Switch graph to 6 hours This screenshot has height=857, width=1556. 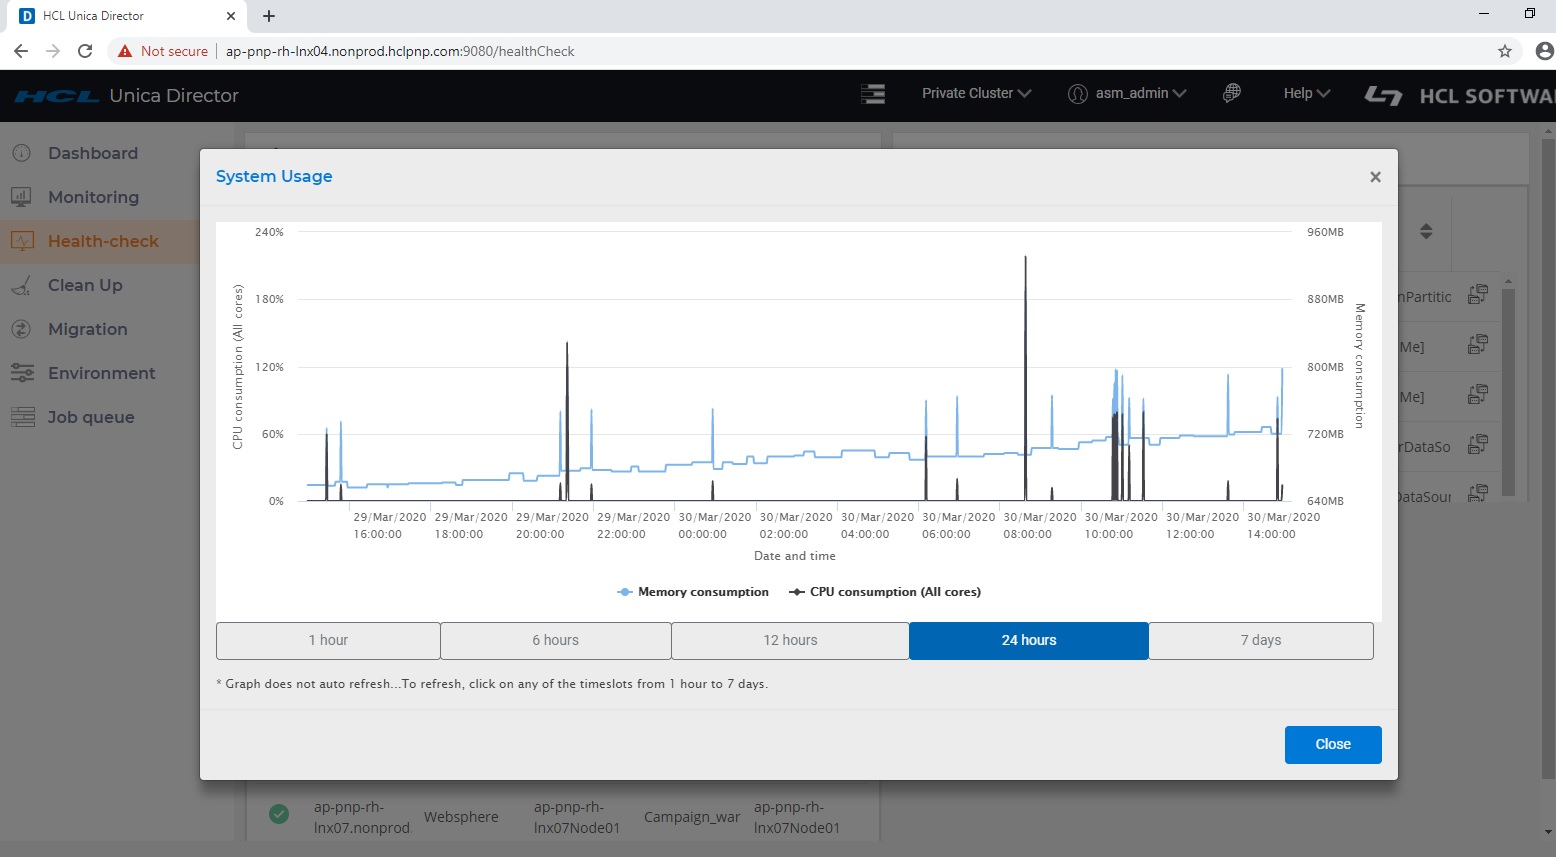tap(555, 640)
